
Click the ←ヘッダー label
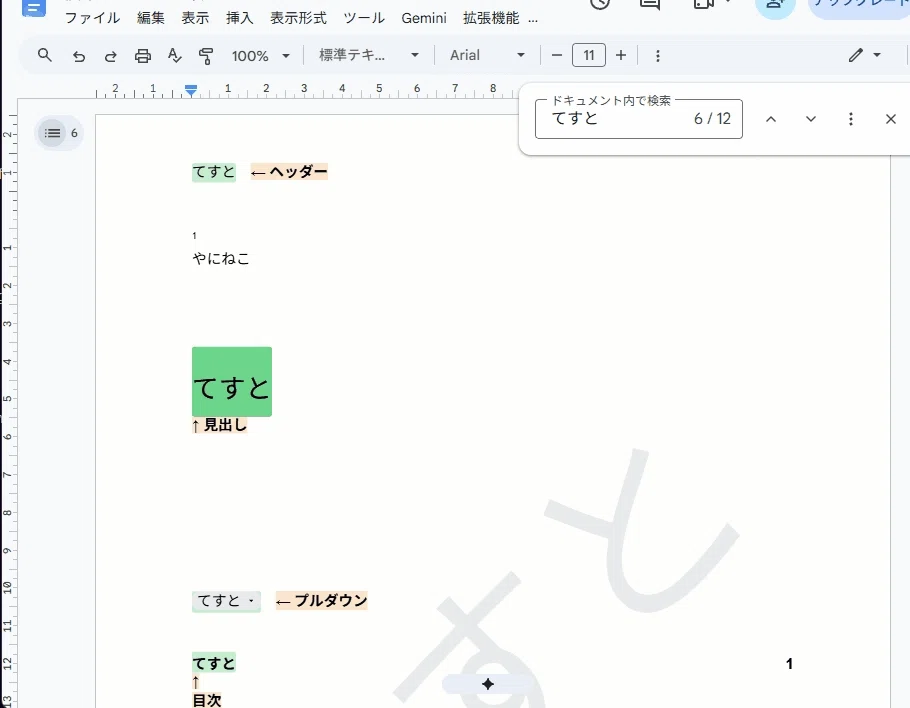coord(289,172)
